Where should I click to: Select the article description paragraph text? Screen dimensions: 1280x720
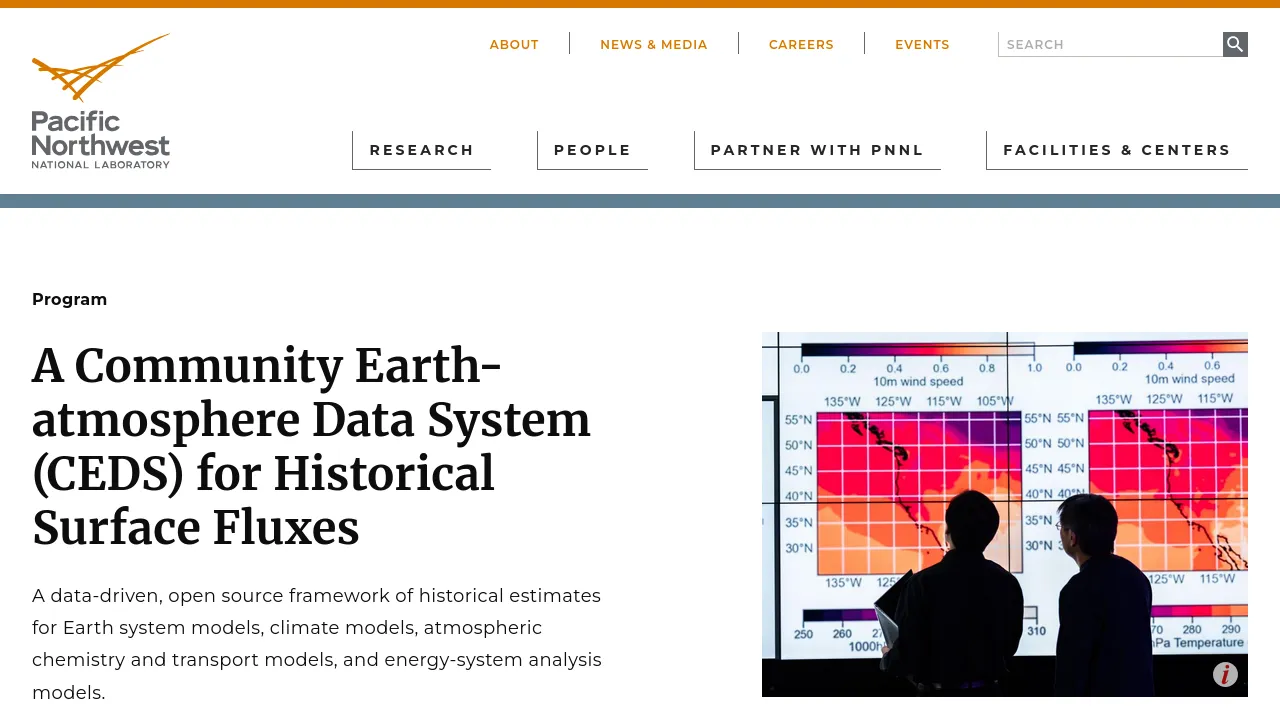[317, 643]
